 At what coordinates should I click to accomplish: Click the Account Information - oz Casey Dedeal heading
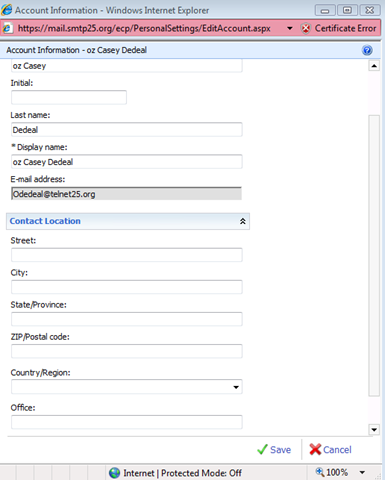click(x=76, y=50)
